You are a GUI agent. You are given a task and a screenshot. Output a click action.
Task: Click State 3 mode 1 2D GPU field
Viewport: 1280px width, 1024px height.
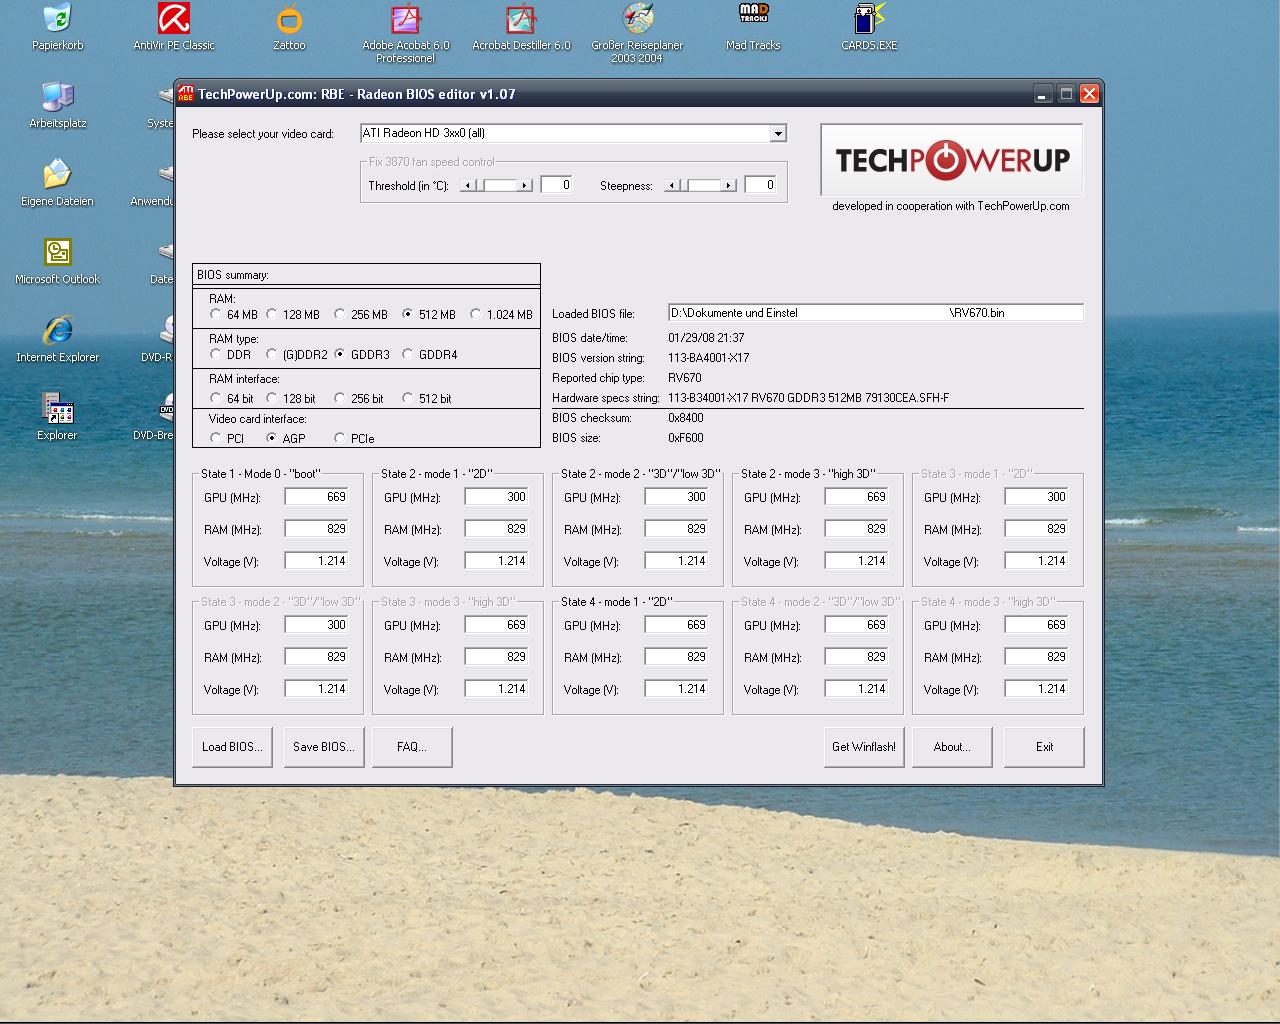click(x=1036, y=497)
